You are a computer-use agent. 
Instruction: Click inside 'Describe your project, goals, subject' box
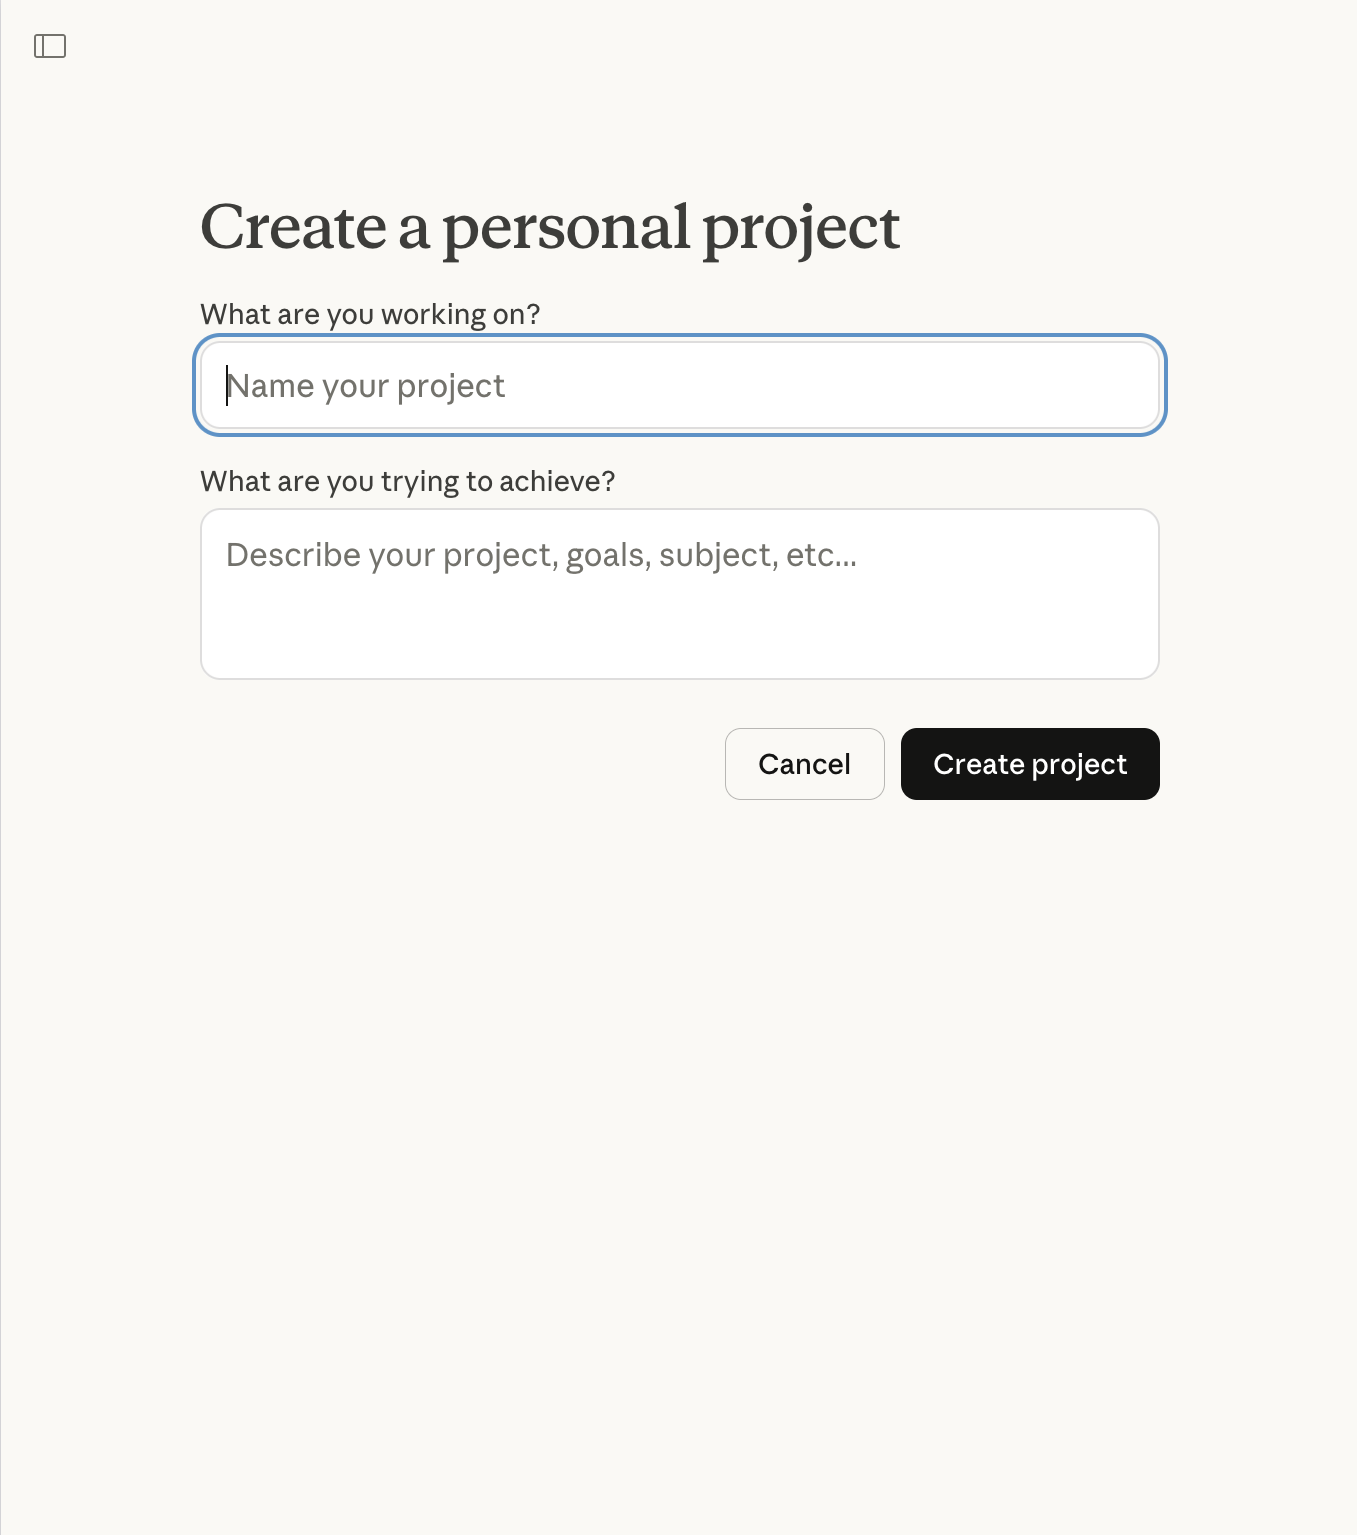click(680, 594)
